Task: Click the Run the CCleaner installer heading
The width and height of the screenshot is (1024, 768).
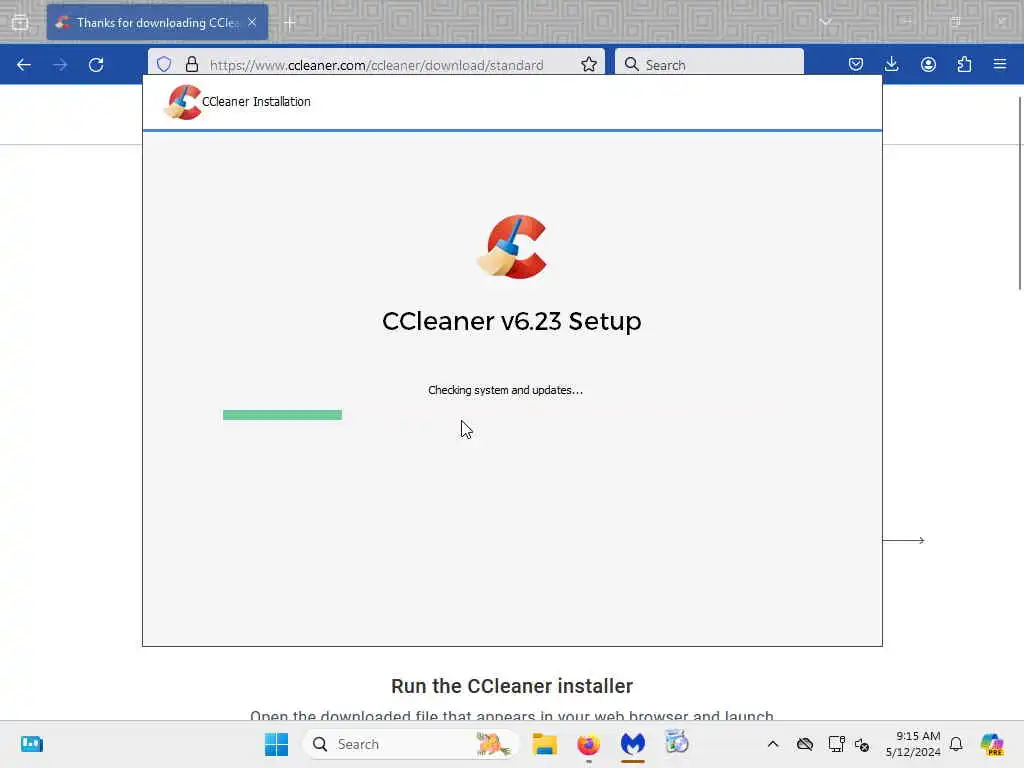Action: point(512,686)
